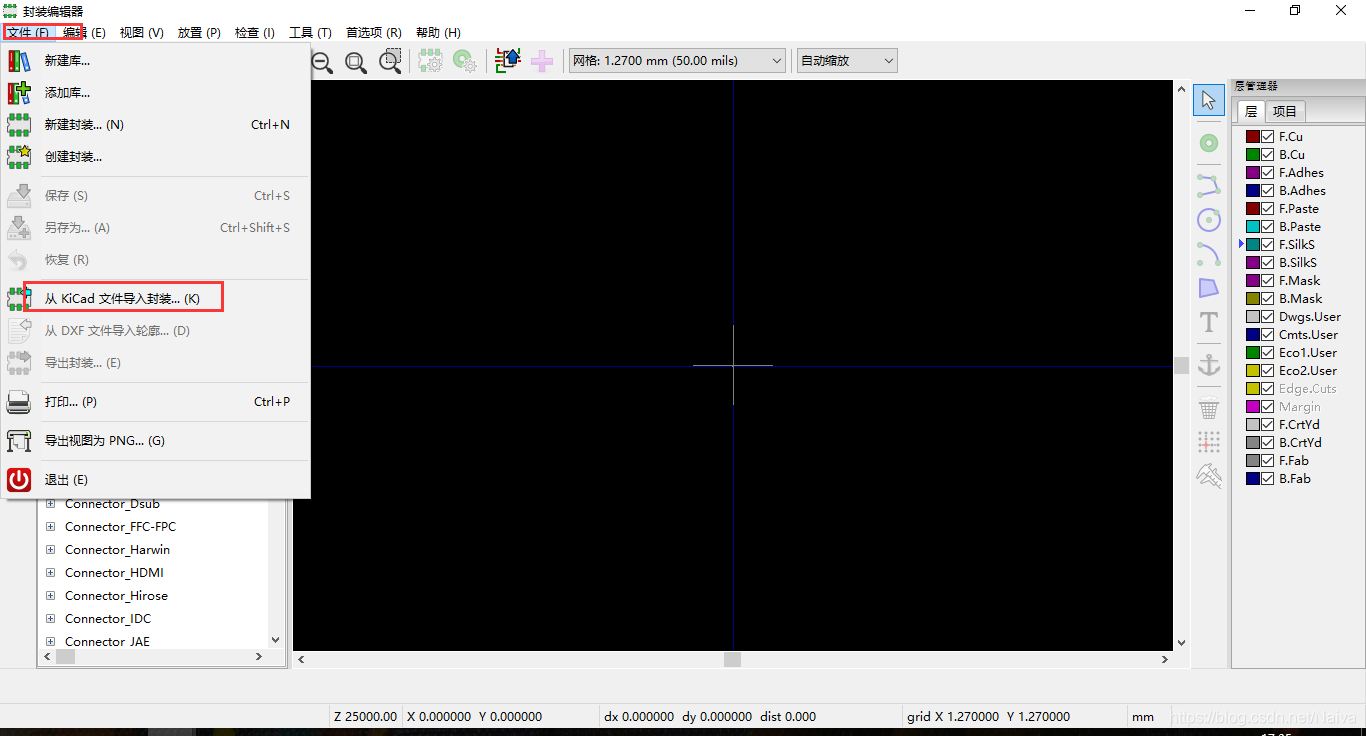Toggle the B.Cu layer checkbox
The width and height of the screenshot is (1366, 736).
point(1268,155)
